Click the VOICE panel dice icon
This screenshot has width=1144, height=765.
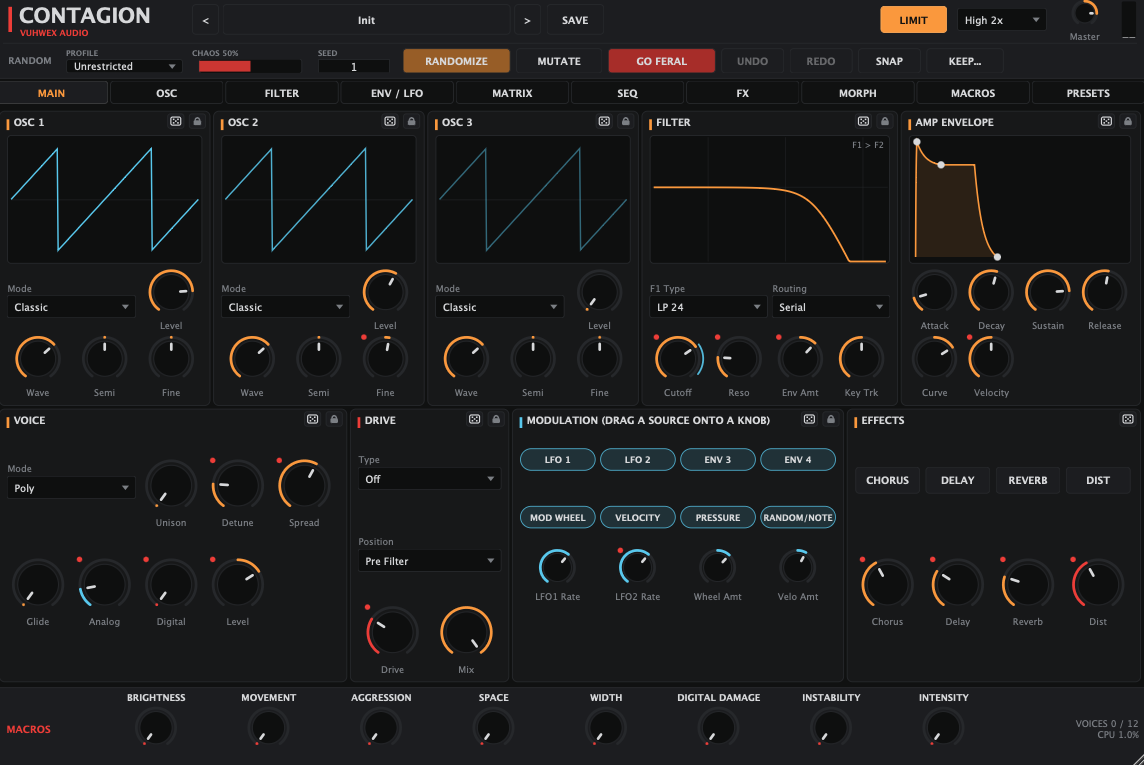pos(312,419)
